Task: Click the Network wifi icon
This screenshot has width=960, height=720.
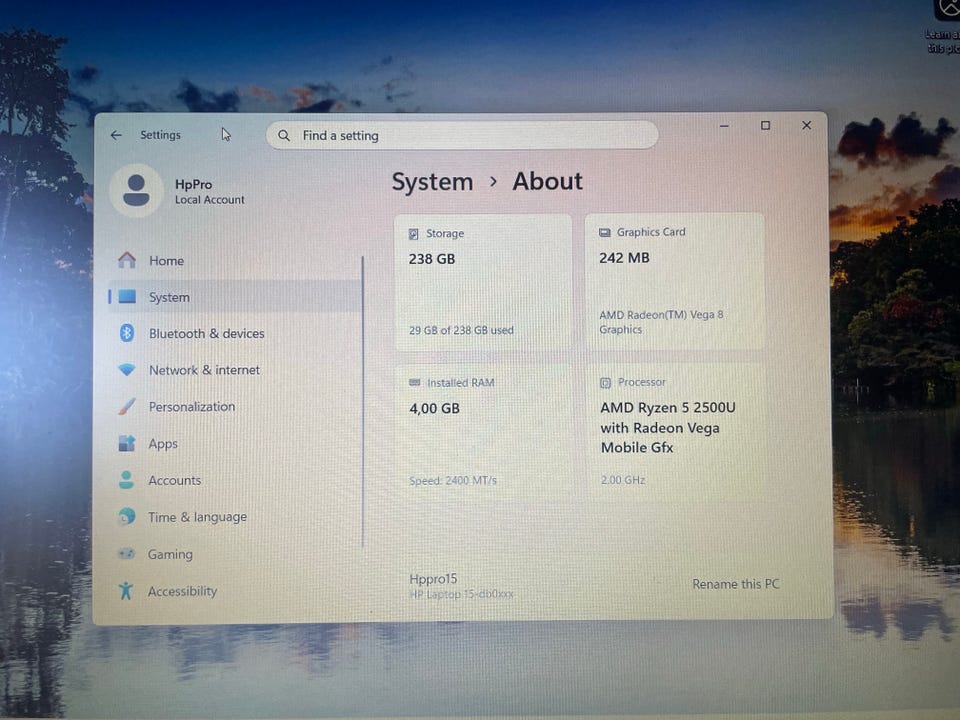Action: [127, 370]
